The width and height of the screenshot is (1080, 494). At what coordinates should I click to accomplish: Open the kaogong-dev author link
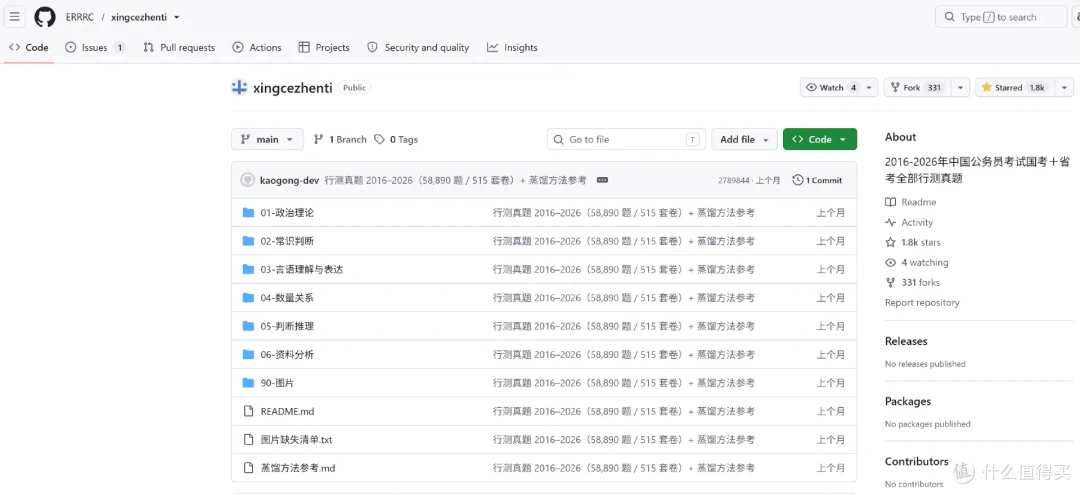pos(289,180)
